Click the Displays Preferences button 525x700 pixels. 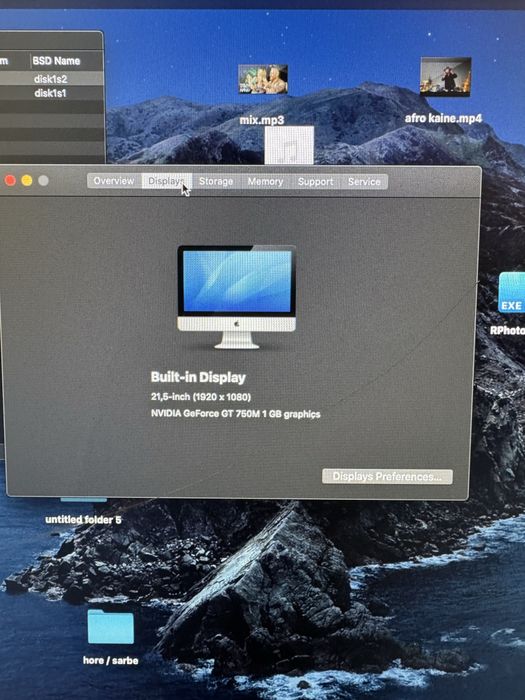tap(387, 476)
